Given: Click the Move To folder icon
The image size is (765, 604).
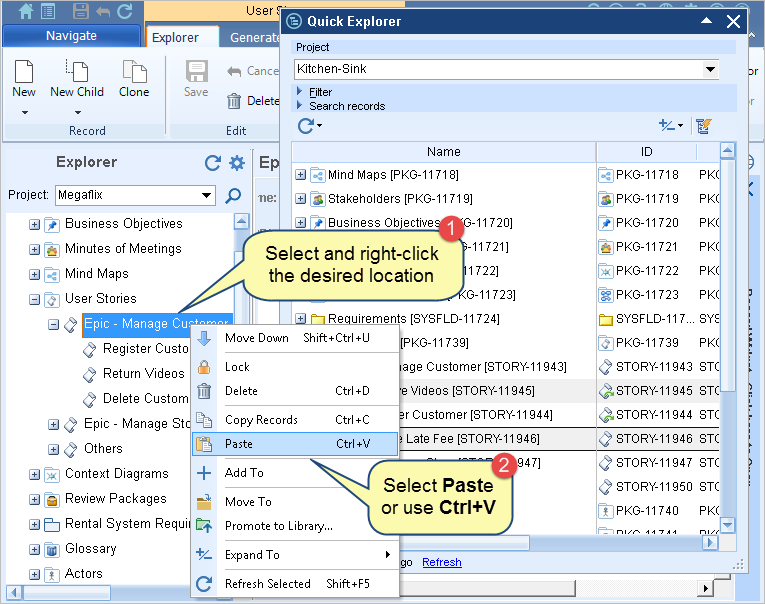Looking at the screenshot, I should [204, 502].
